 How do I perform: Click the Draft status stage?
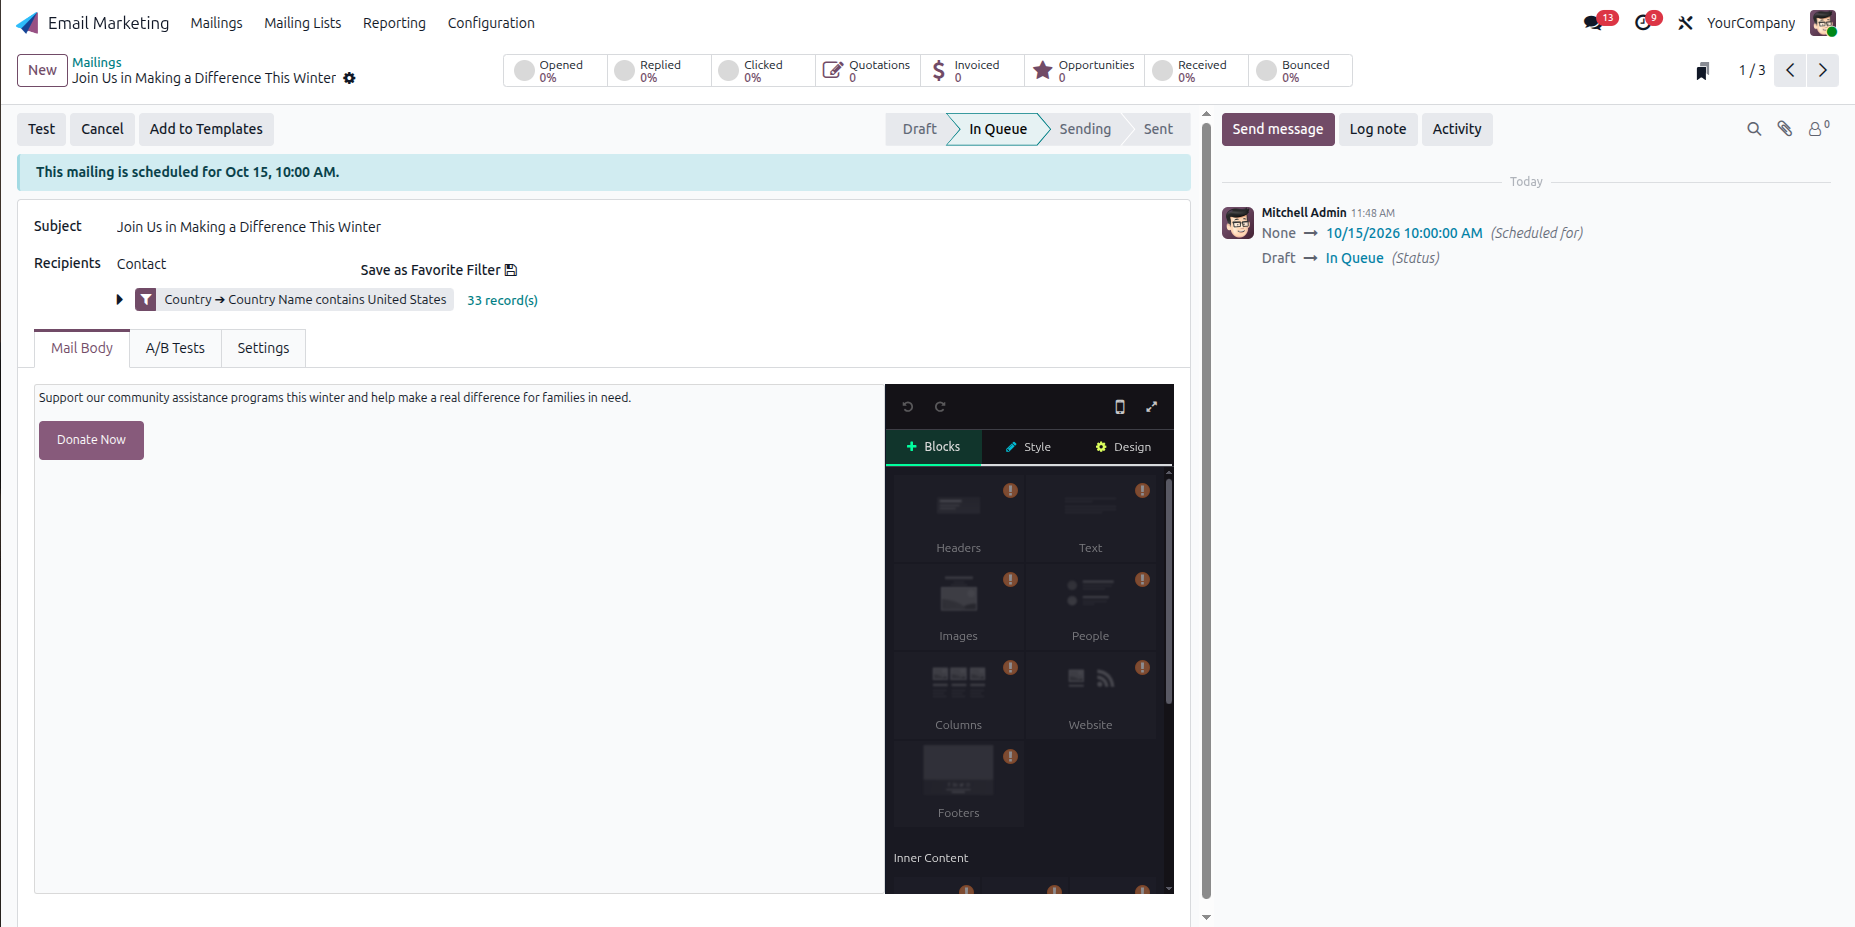tap(919, 129)
